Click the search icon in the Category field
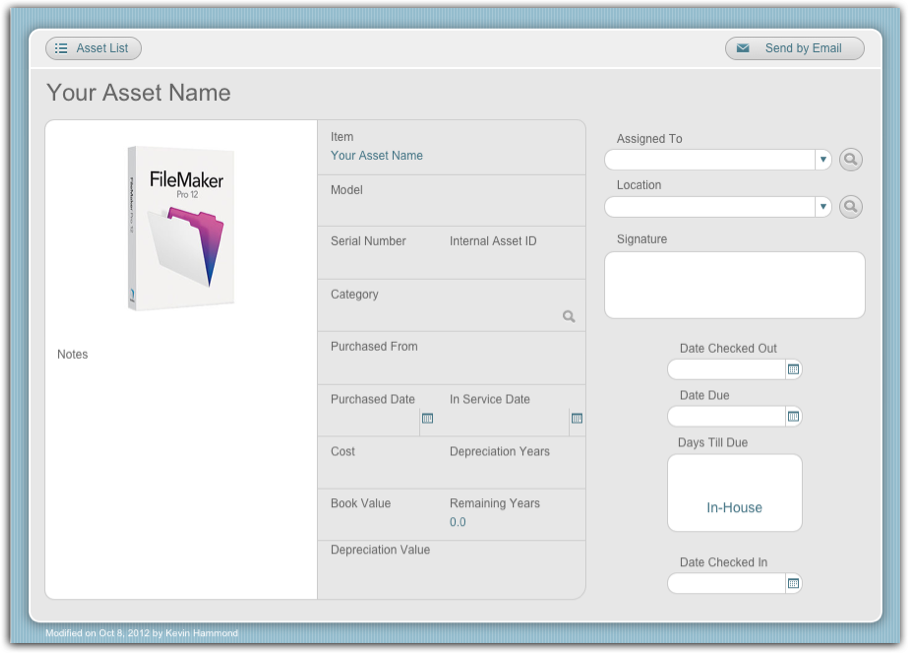This screenshot has width=908, height=653. point(569,315)
